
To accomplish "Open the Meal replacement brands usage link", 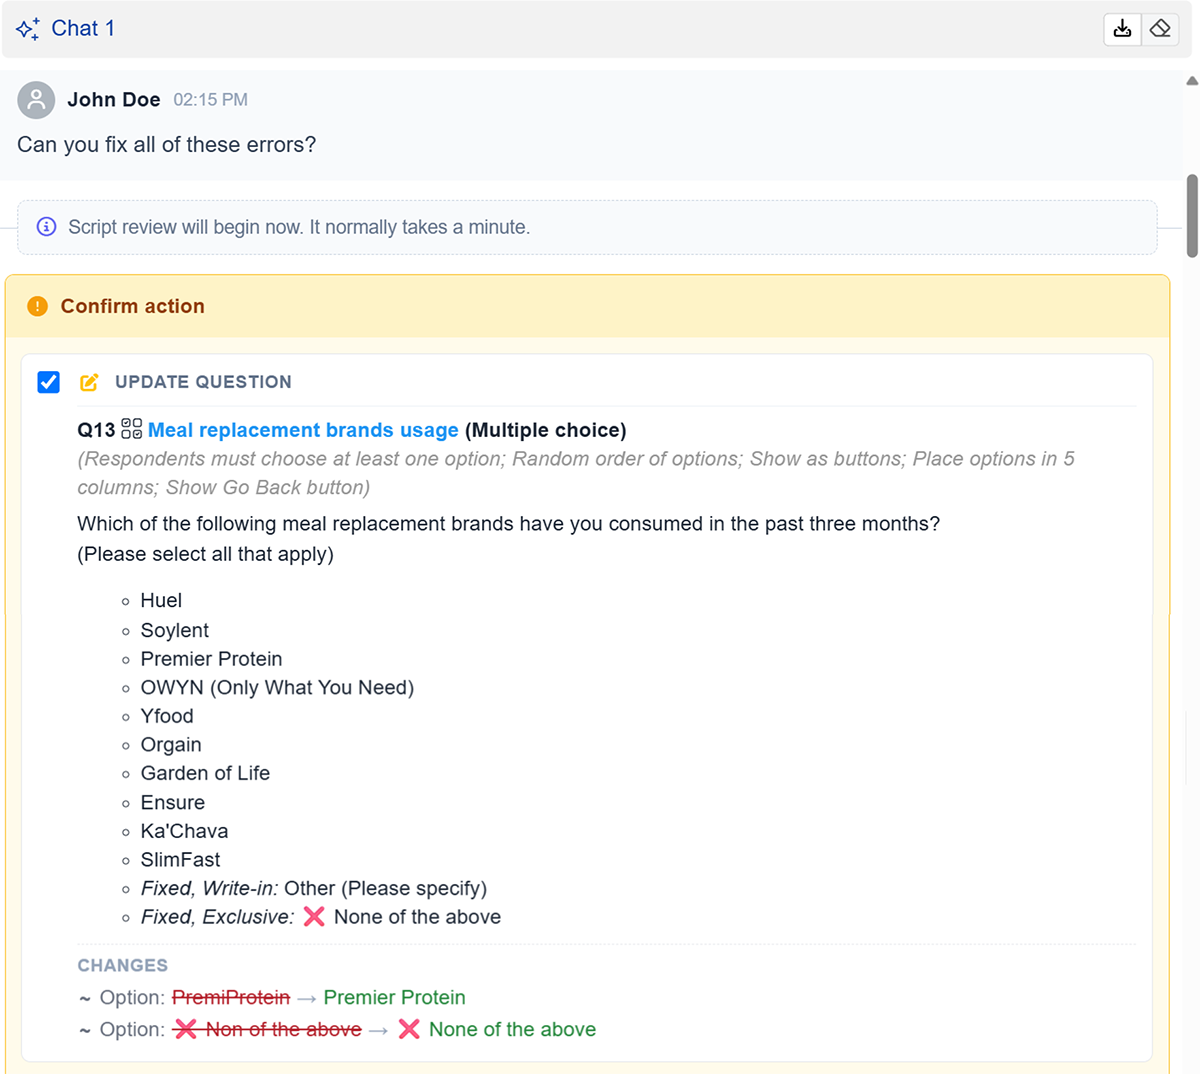I will click(303, 430).
